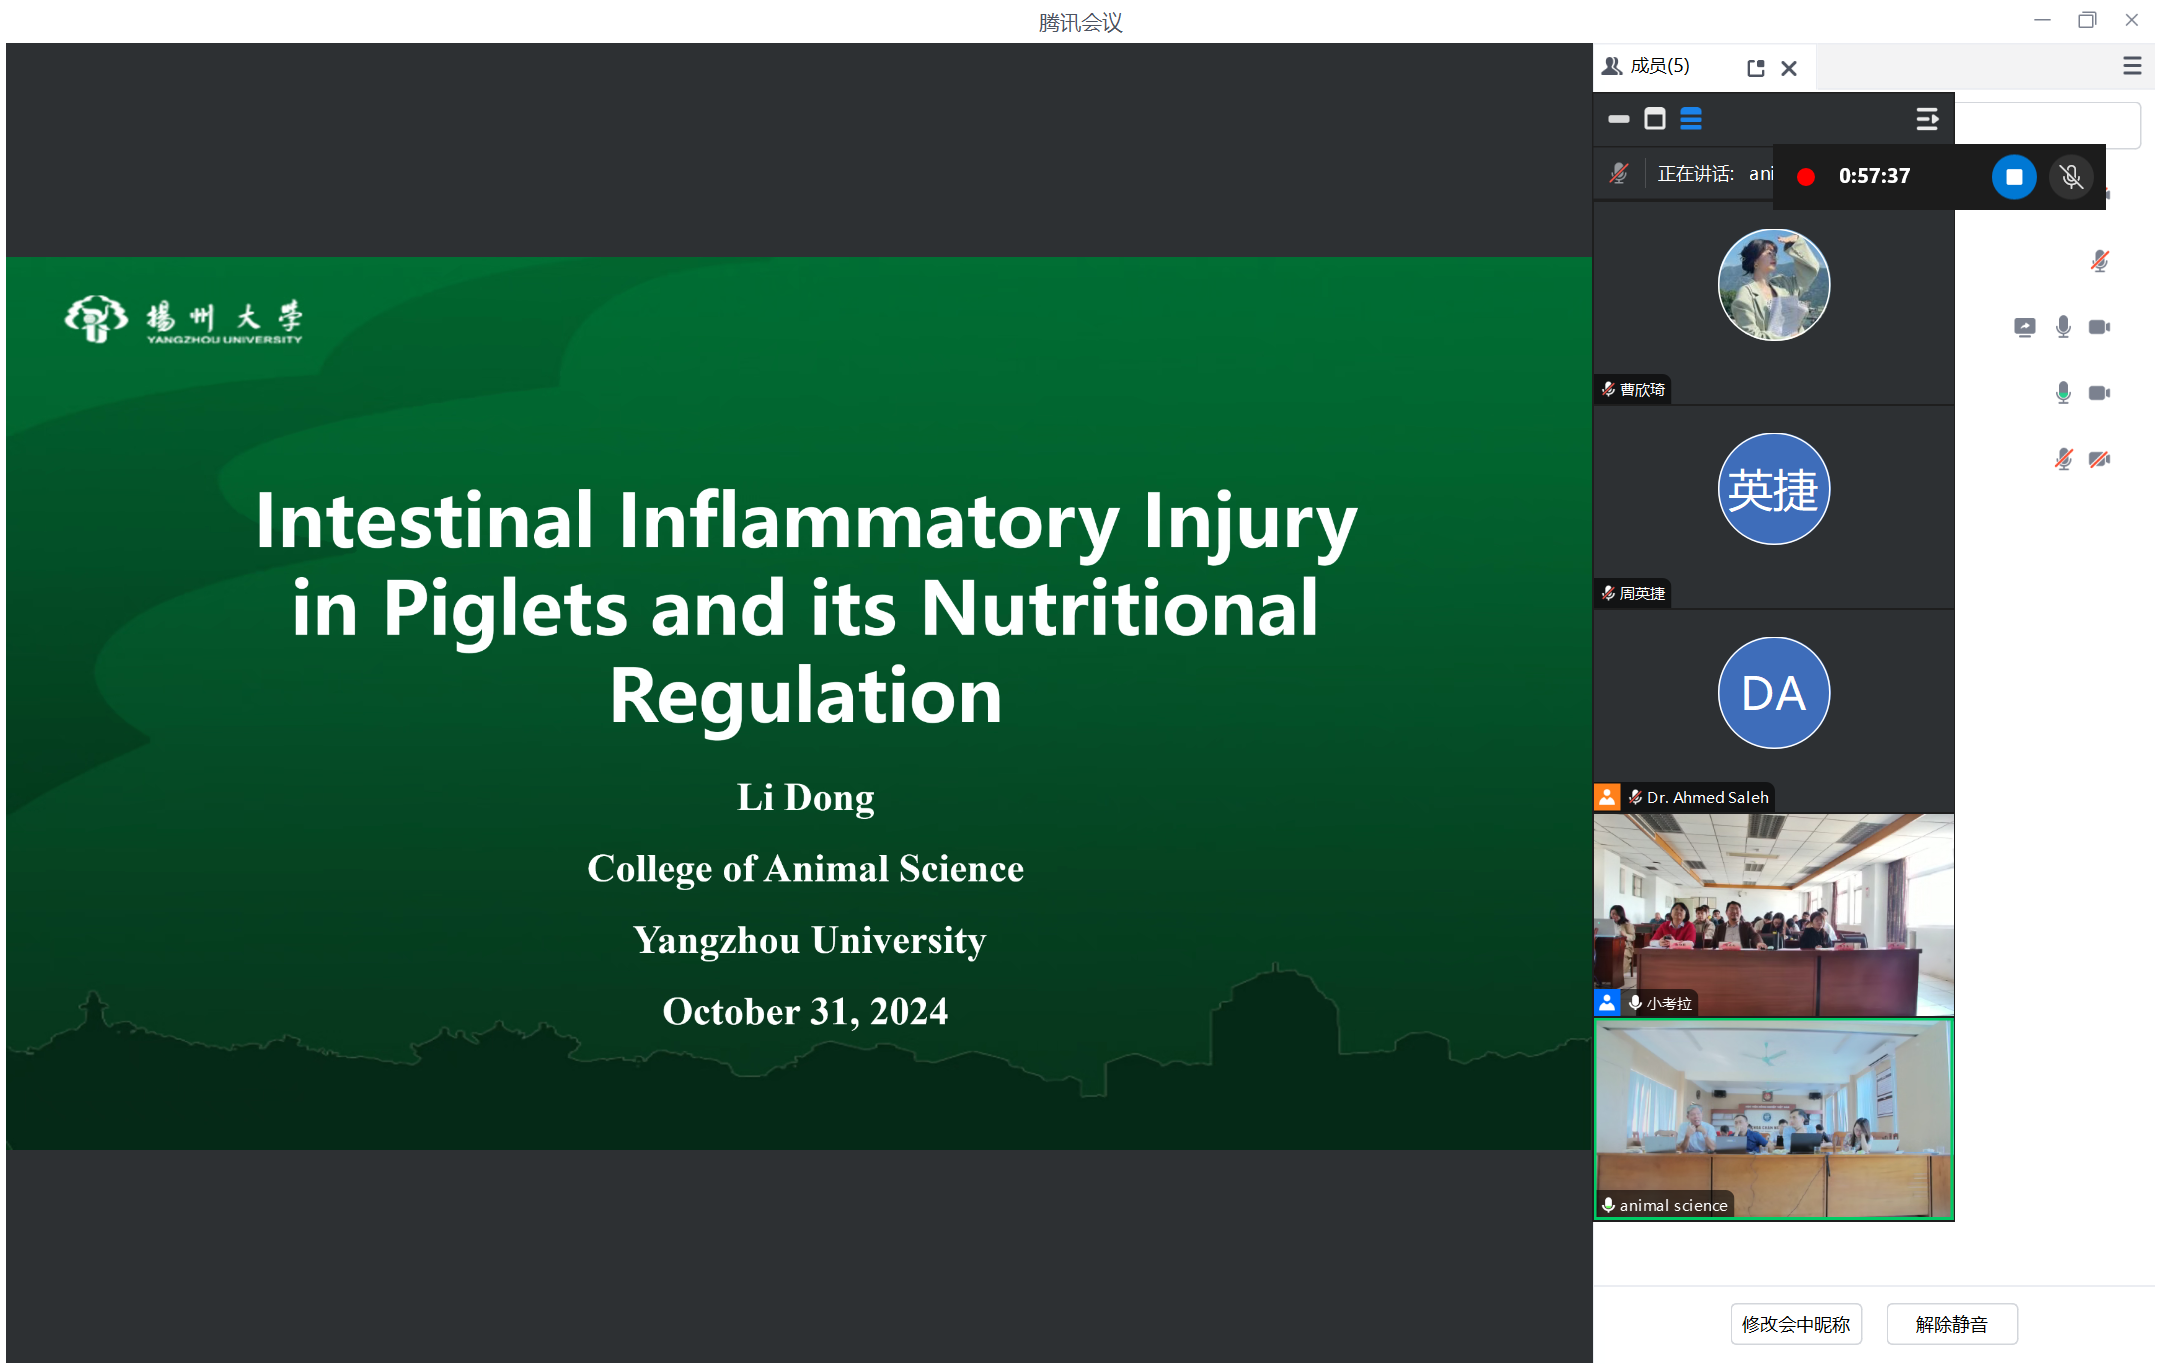This screenshot has height=1367, width=2159.
Task: Close the members (成员) panel
Action: [1789, 68]
